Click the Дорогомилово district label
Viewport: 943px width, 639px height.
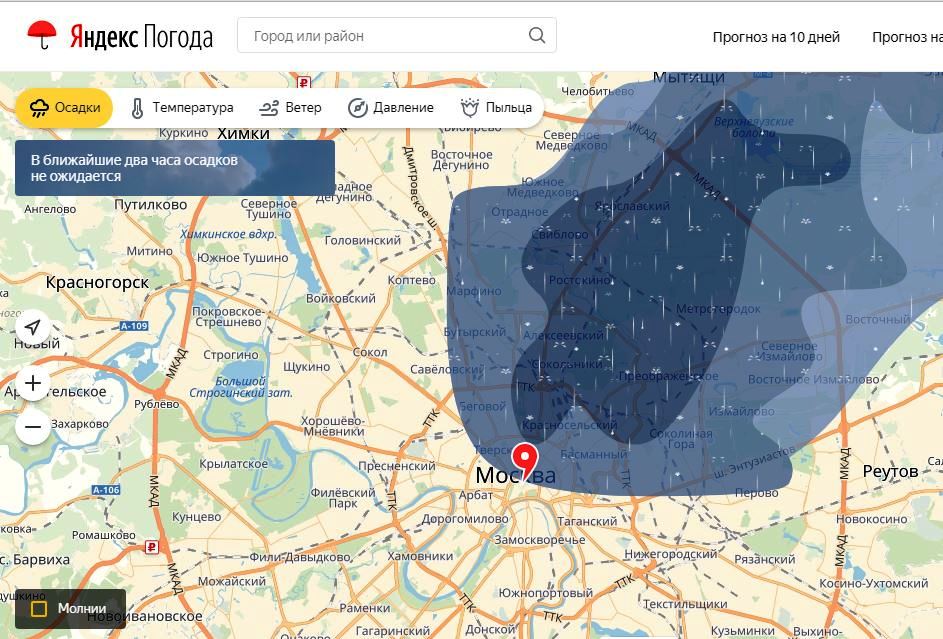click(465, 519)
